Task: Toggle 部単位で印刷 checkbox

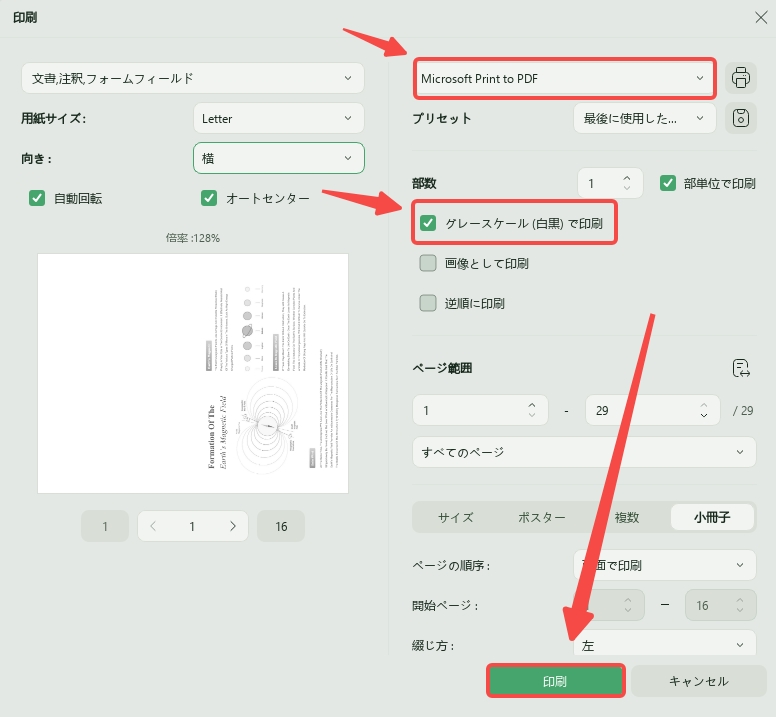Action: click(668, 183)
